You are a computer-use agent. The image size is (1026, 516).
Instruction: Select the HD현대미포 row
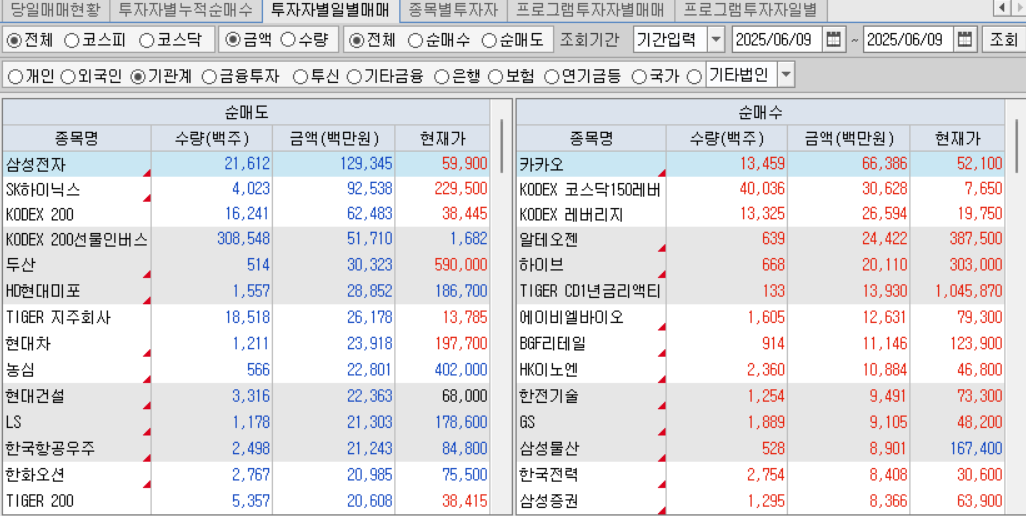(x=246, y=291)
